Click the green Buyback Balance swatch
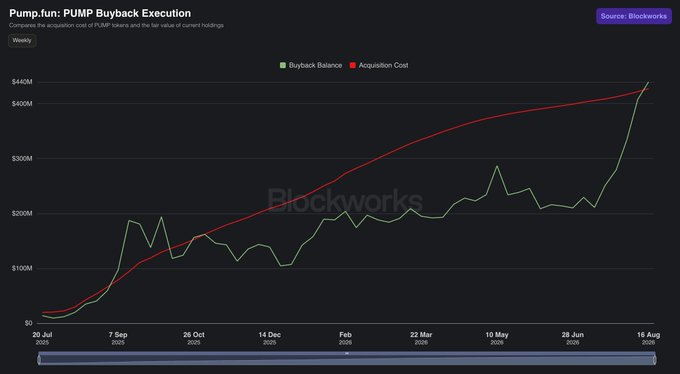The height and width of the screenshot is (374, 680). pos(283,66)
